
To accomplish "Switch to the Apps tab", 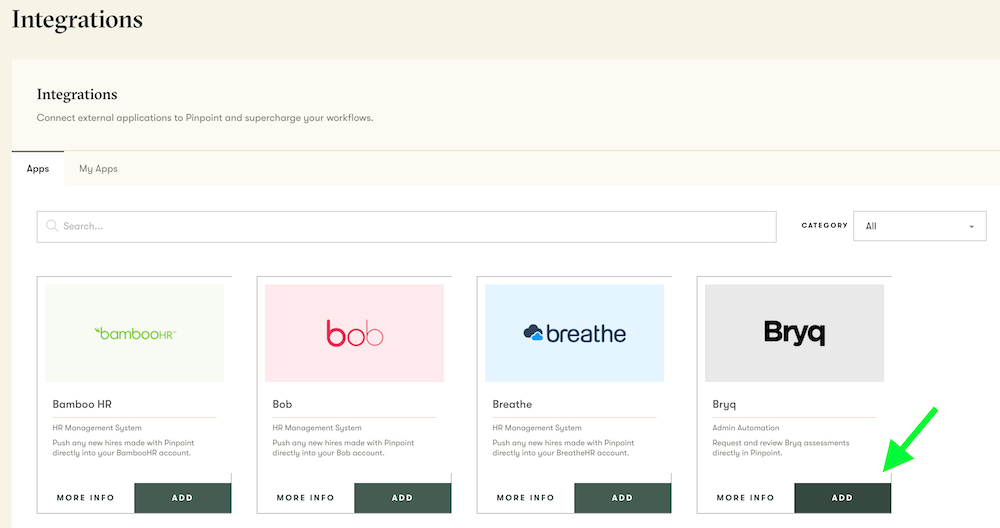I will coord(38,169).
